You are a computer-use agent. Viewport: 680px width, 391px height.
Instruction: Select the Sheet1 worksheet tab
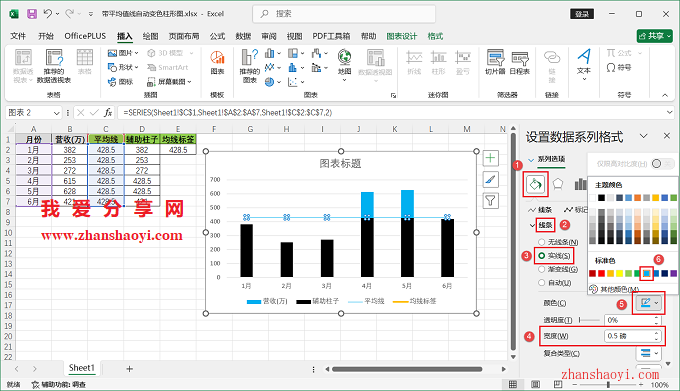pos(82,368)
